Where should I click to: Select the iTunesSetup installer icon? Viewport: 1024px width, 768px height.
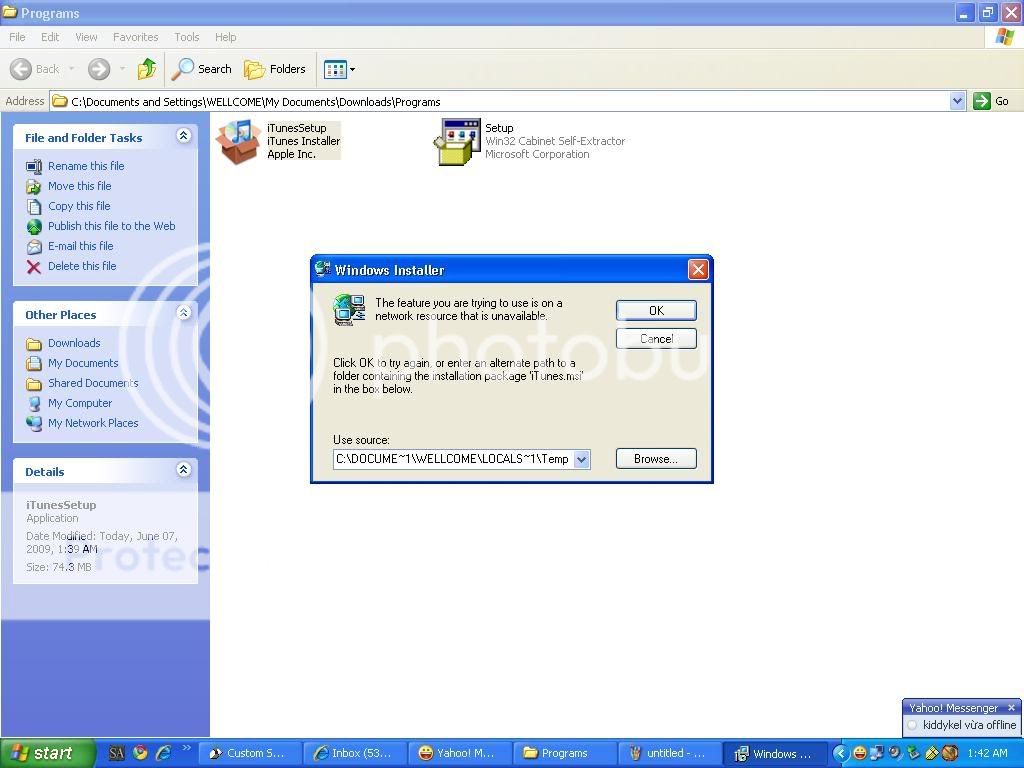click(238, 141)
